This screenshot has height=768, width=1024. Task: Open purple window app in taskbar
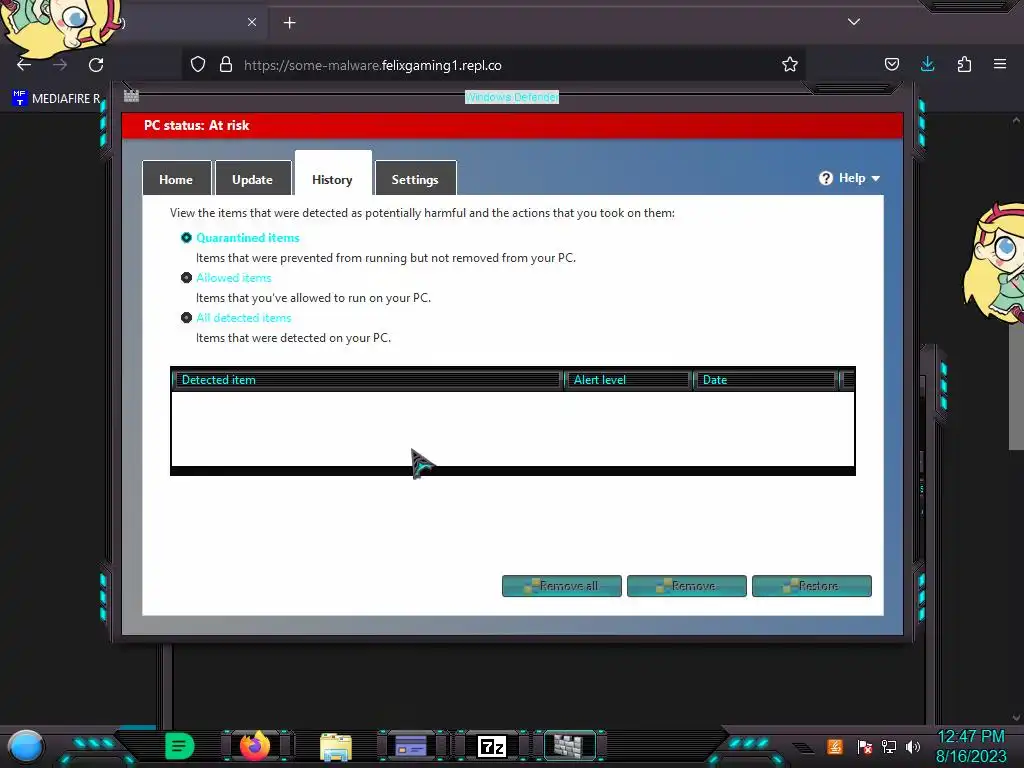411,746
